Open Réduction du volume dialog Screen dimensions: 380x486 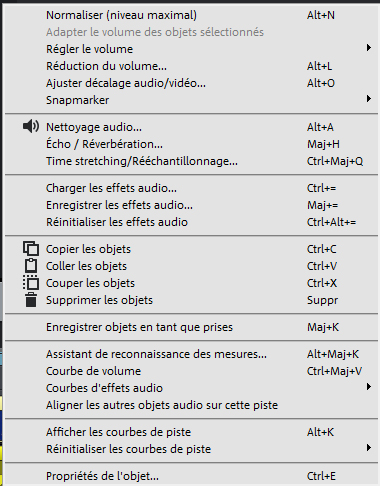pyautogui.click(x=192, y=66)
